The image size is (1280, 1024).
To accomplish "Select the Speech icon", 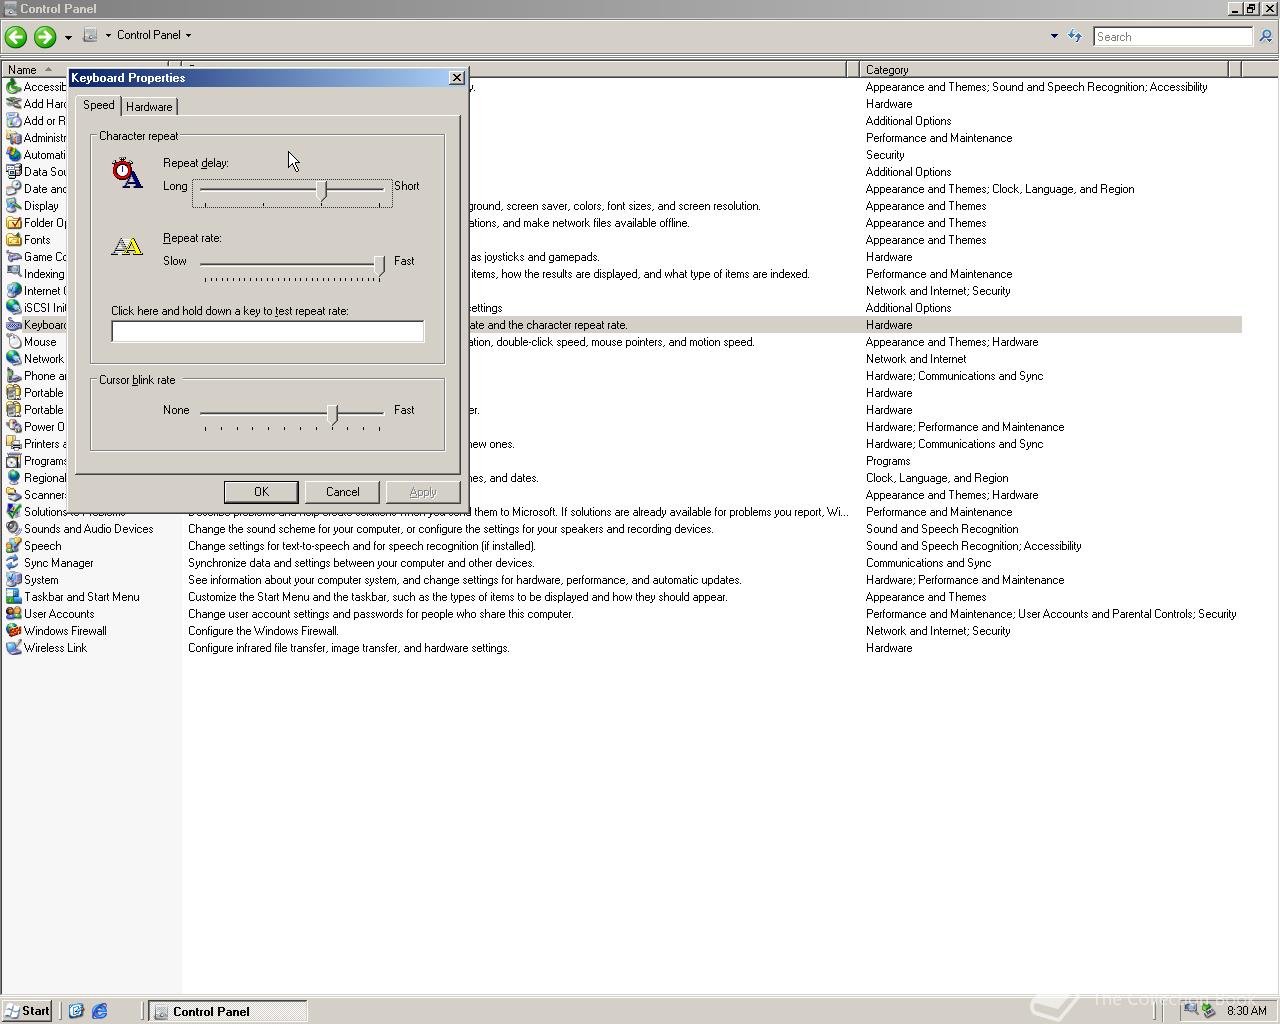I will [13, 546].
